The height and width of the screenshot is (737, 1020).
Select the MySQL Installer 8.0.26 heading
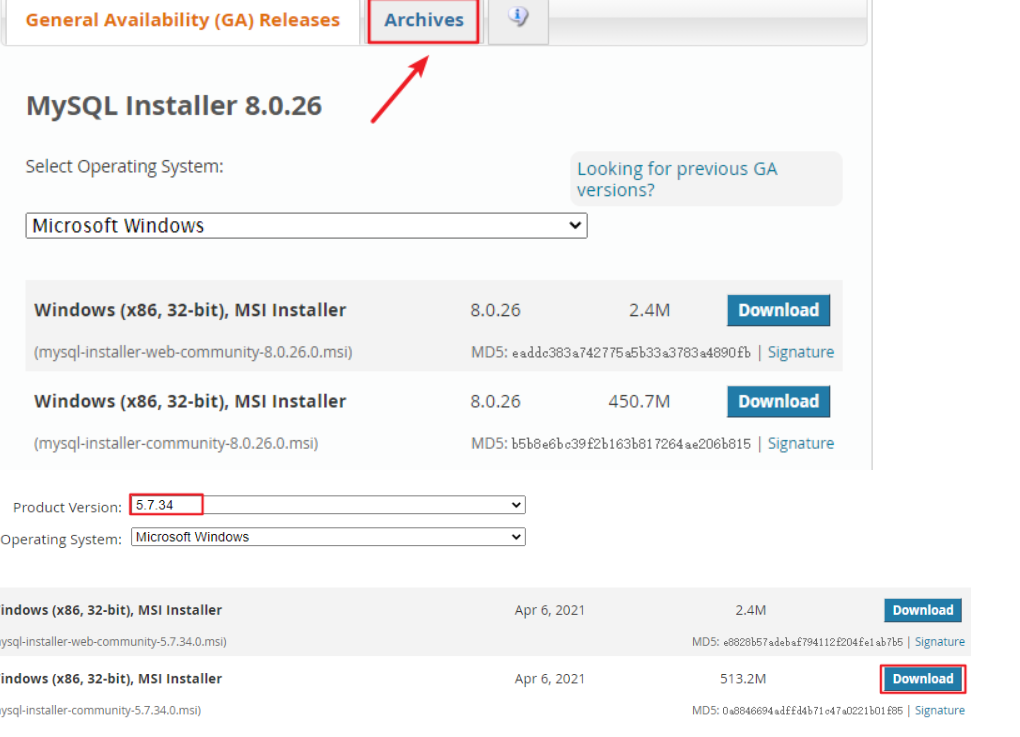[x=174, y=105]
